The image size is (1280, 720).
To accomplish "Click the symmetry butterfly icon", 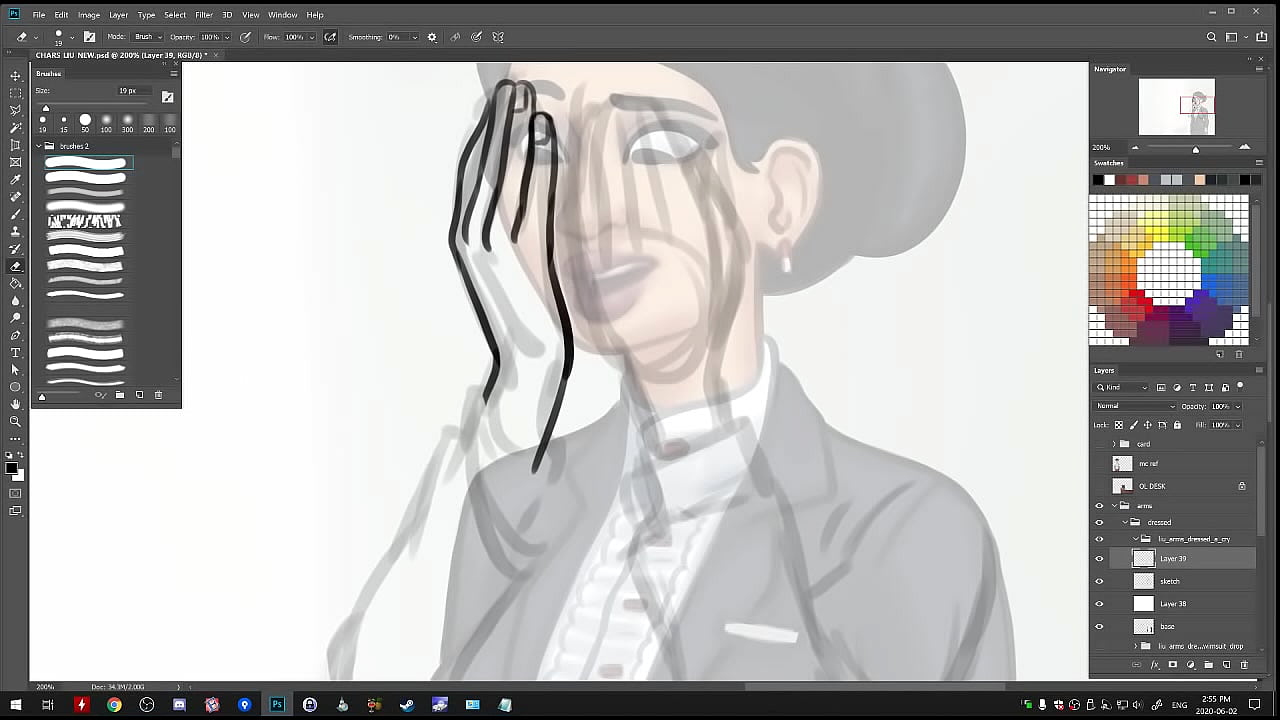I will click(498, 37).
